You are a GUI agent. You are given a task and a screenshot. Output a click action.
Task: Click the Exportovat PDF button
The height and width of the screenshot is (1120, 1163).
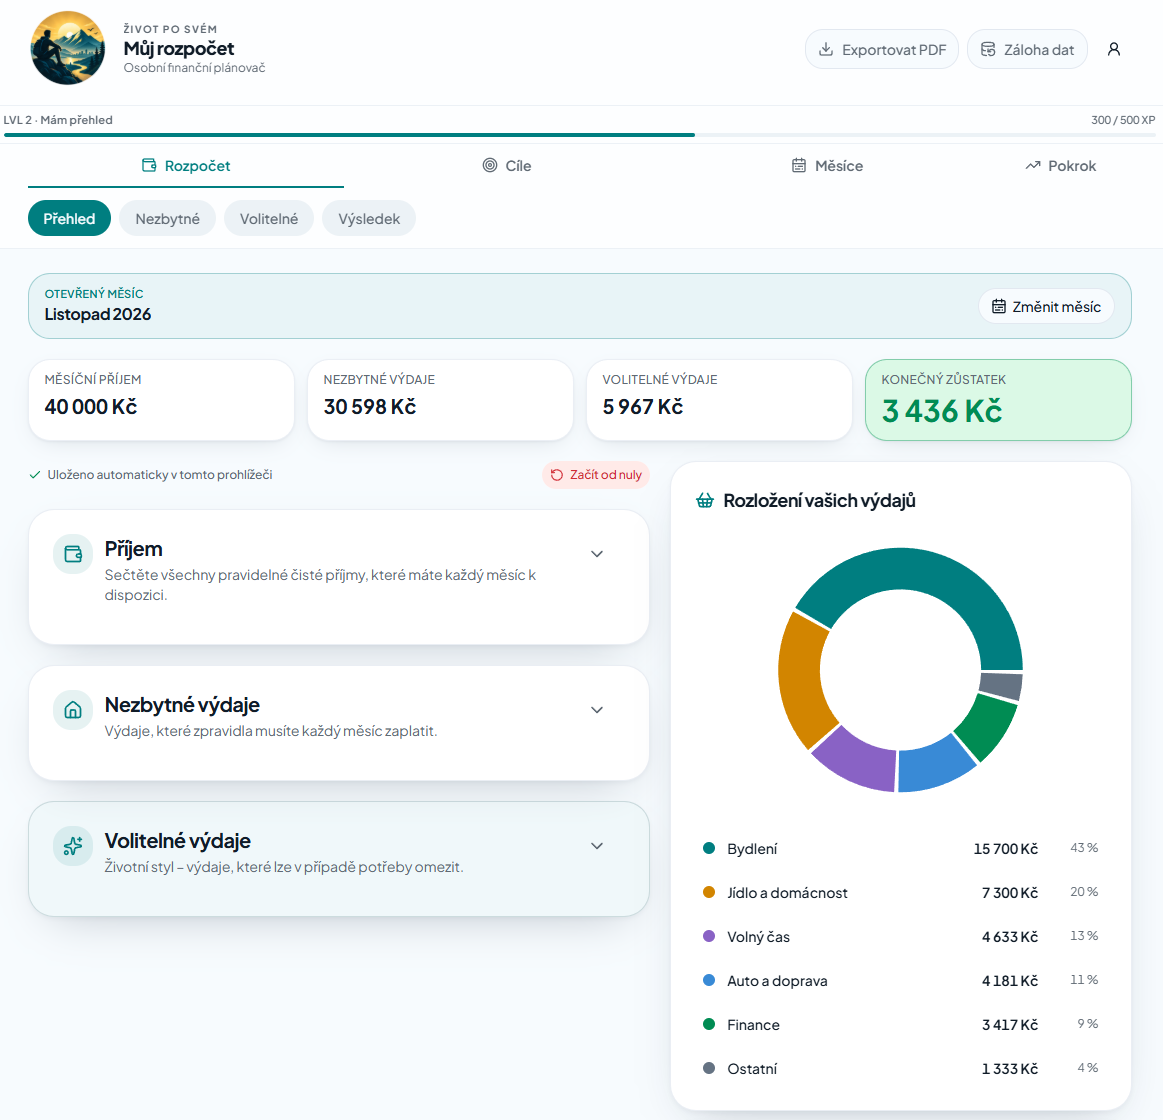882,50
